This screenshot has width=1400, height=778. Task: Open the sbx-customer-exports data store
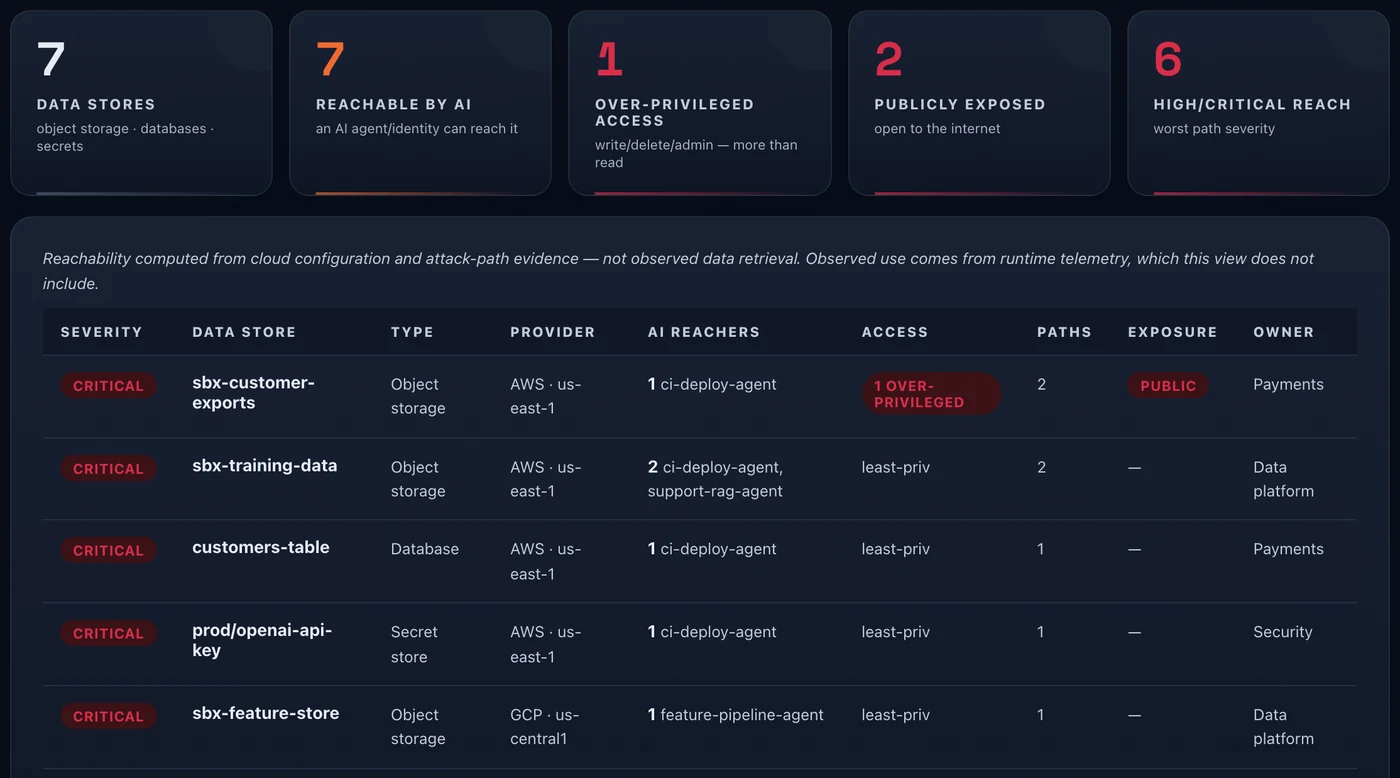pyautogui.click(x=253, y=393)
